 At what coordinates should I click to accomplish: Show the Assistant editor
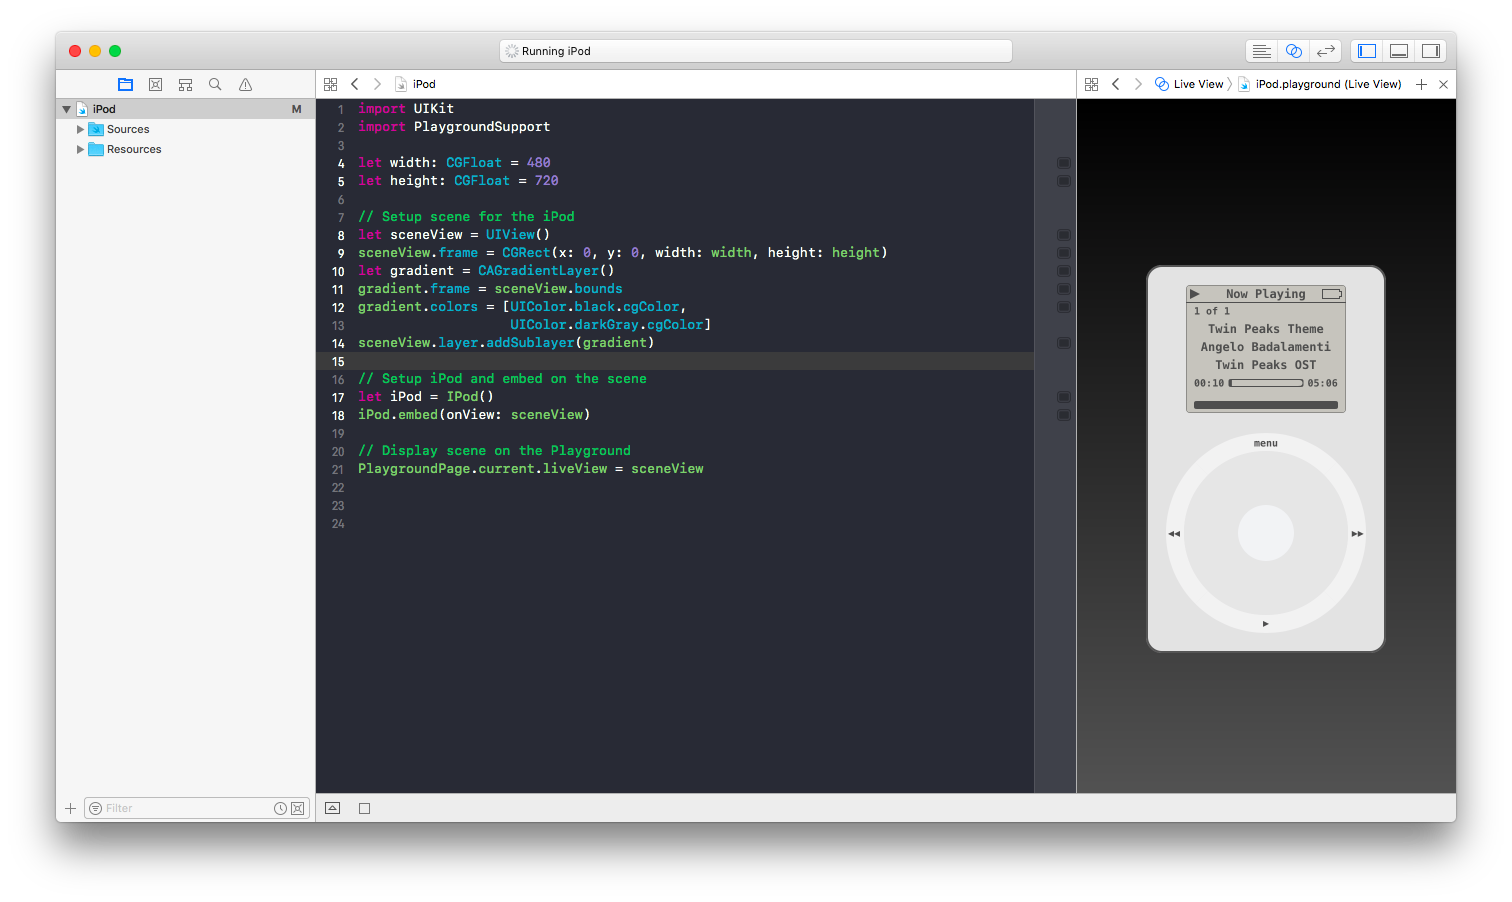[1294, 51]
